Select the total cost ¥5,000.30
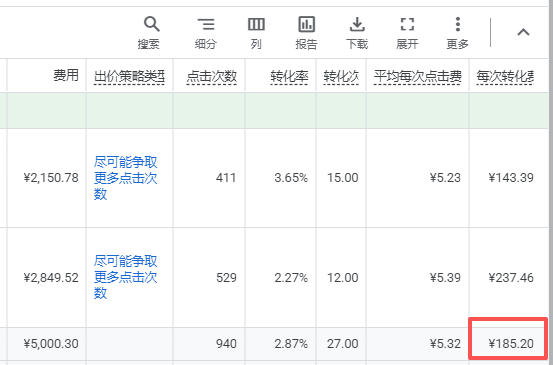The height and width of the screenshot is (365, 553). [x=51, y=343]
